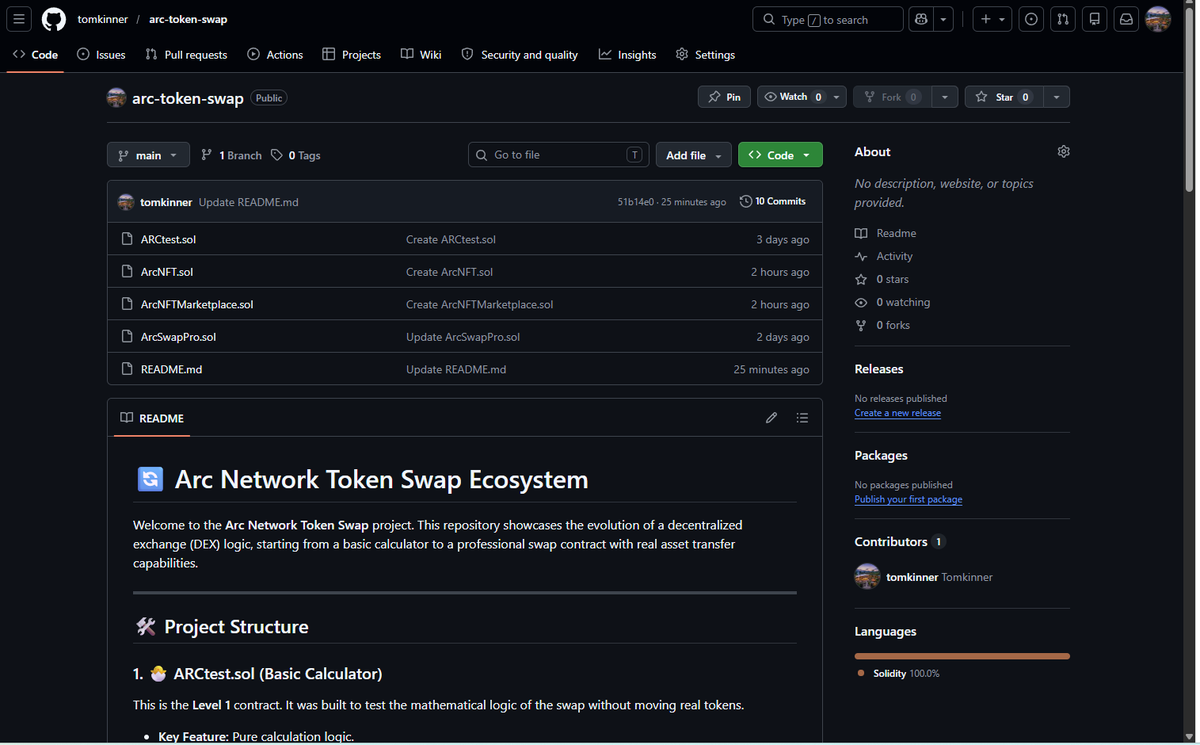The height and width of the screenshot is (745, 1200).
Task: Open the 1 Branch link
Action: 231,155
